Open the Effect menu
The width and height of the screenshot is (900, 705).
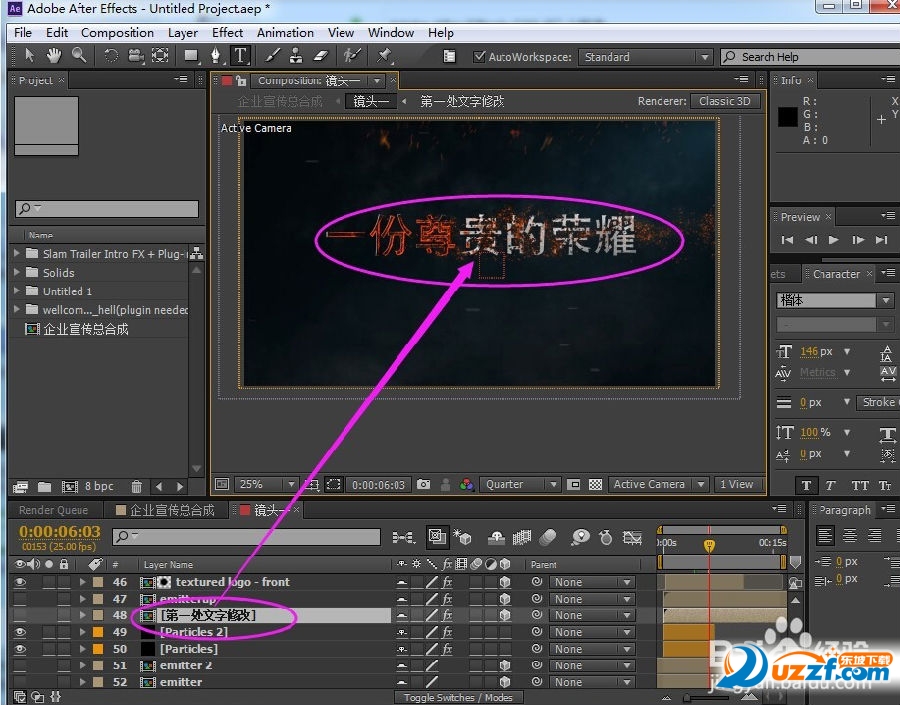(227, 33)
